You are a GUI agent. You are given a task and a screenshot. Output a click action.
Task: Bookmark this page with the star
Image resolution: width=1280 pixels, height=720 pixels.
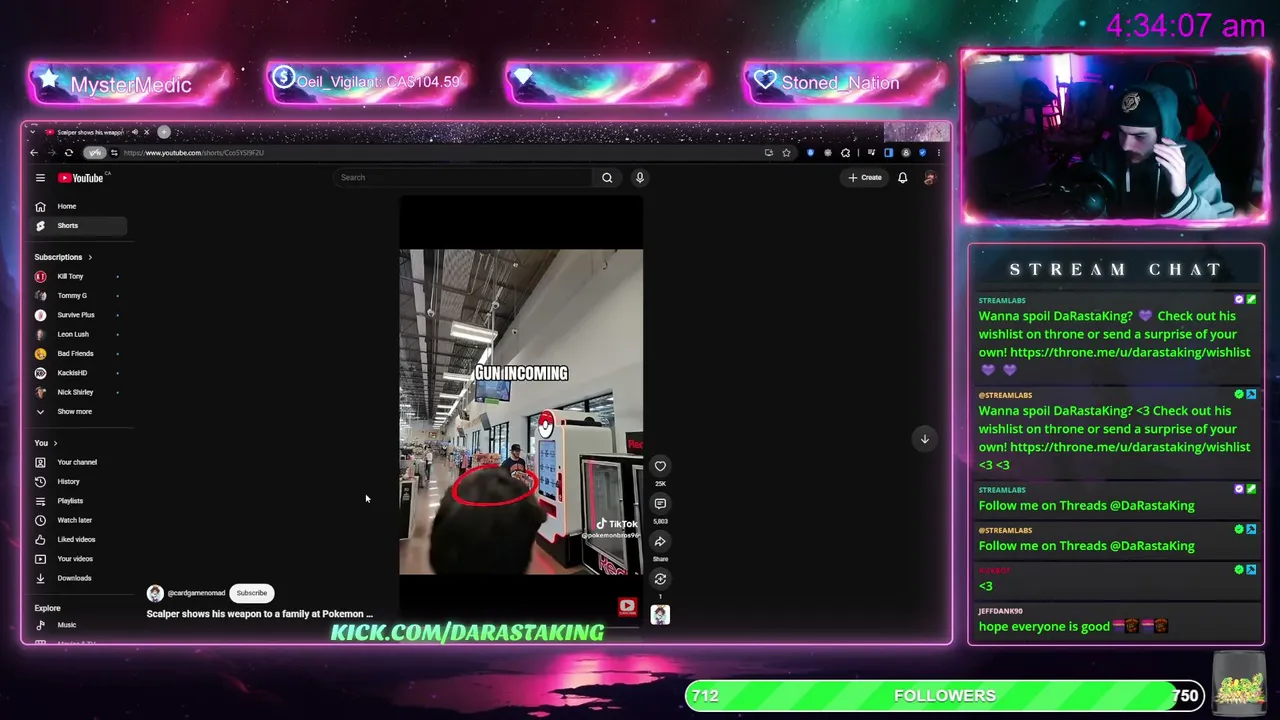[786, 153]
